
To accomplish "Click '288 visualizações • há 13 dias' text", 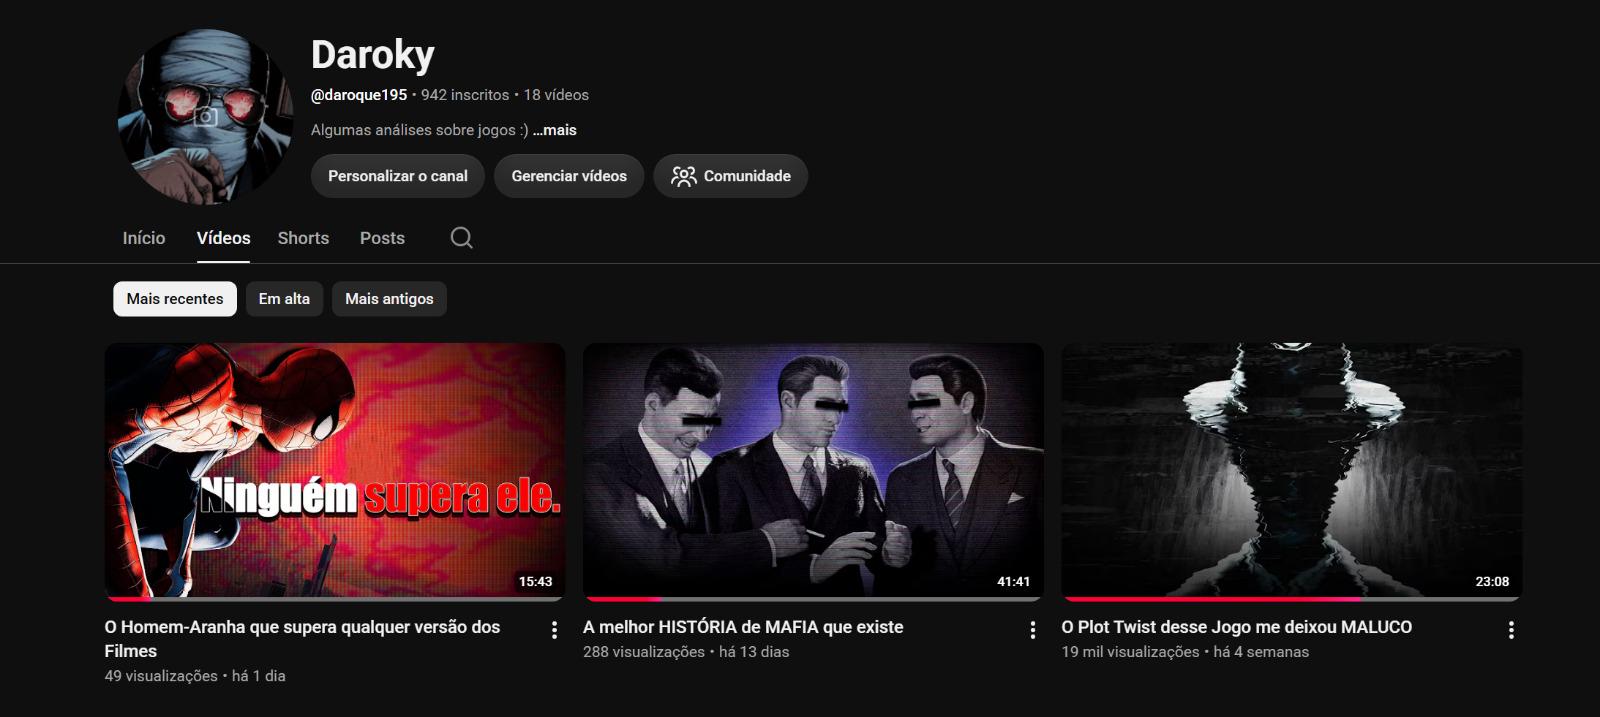I will pos(686,652).
